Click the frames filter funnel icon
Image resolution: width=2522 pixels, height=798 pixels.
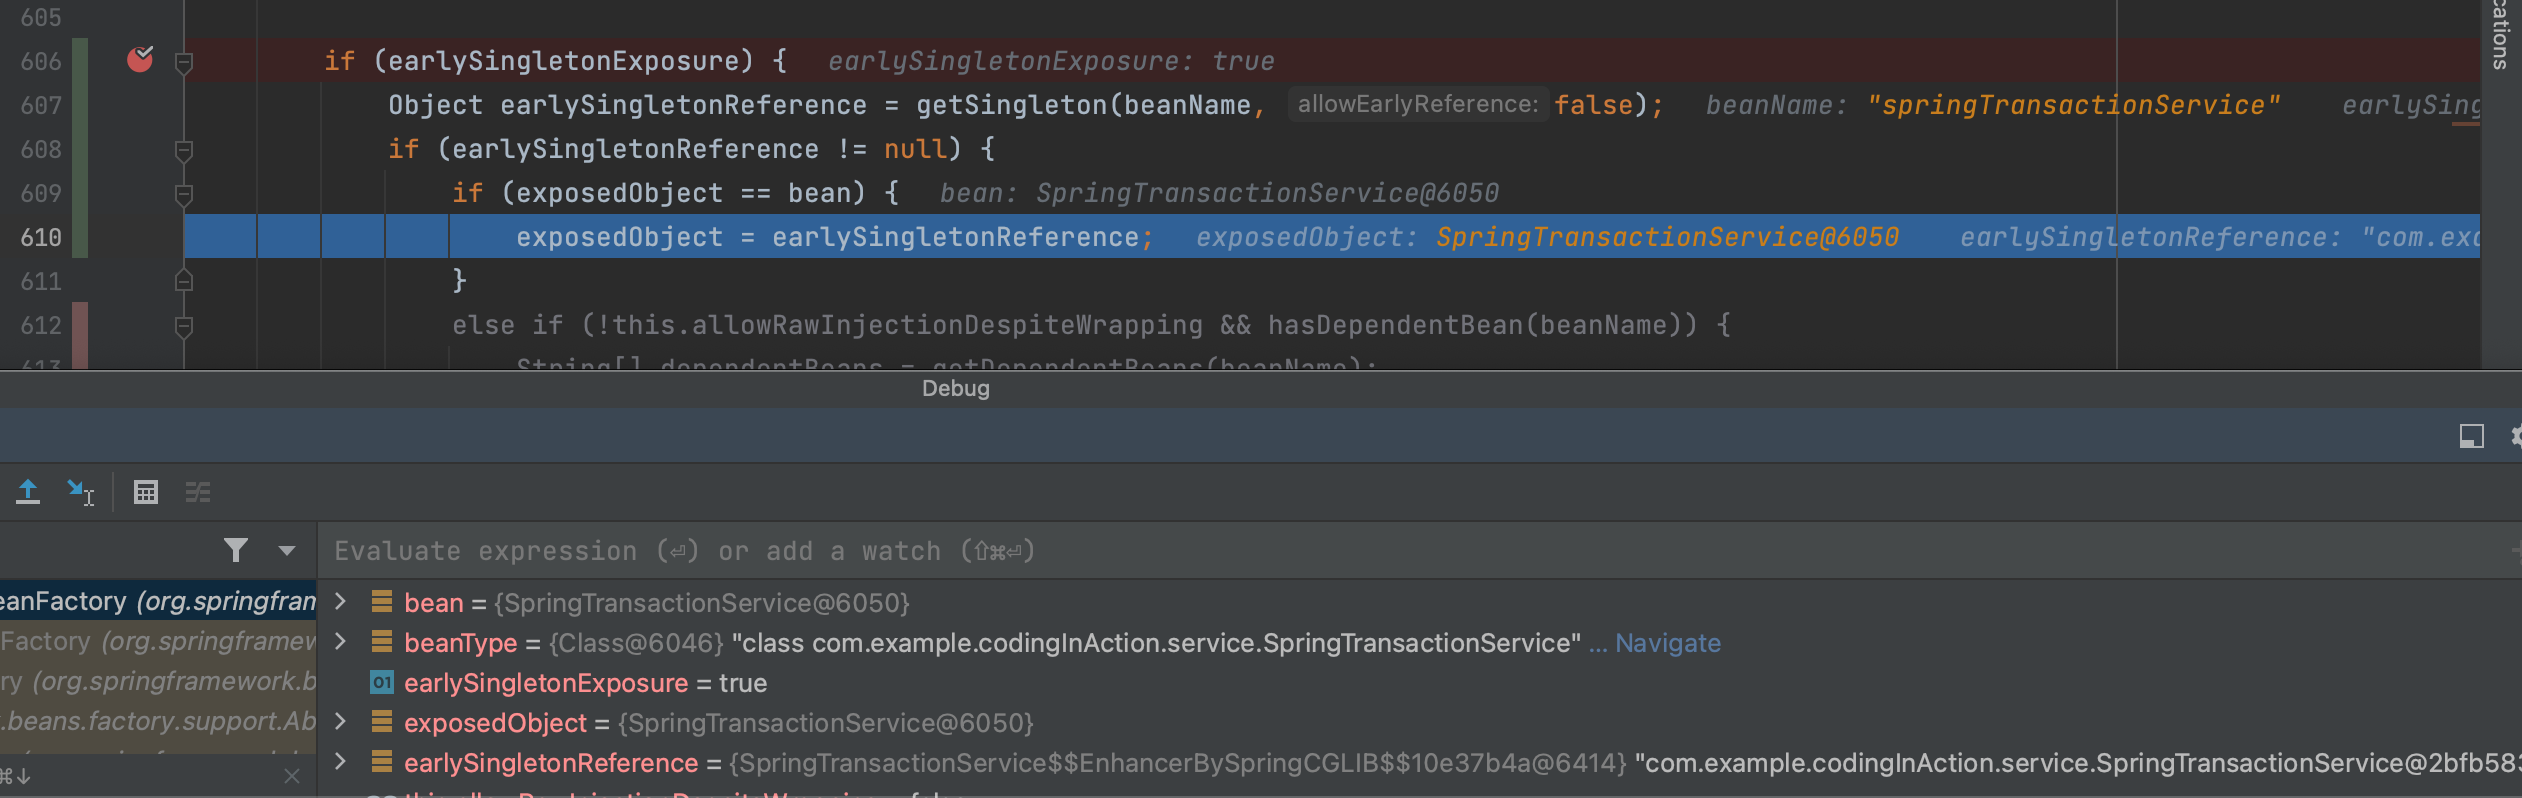coord(236,550)
